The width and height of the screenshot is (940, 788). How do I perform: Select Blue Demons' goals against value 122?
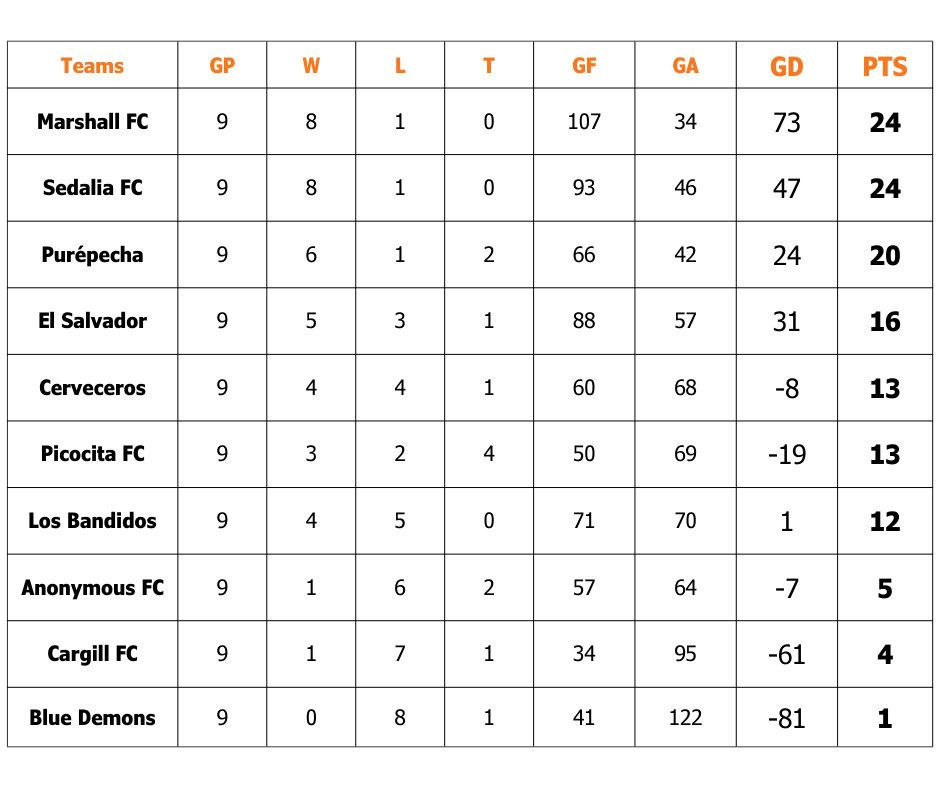pos(685,718)
